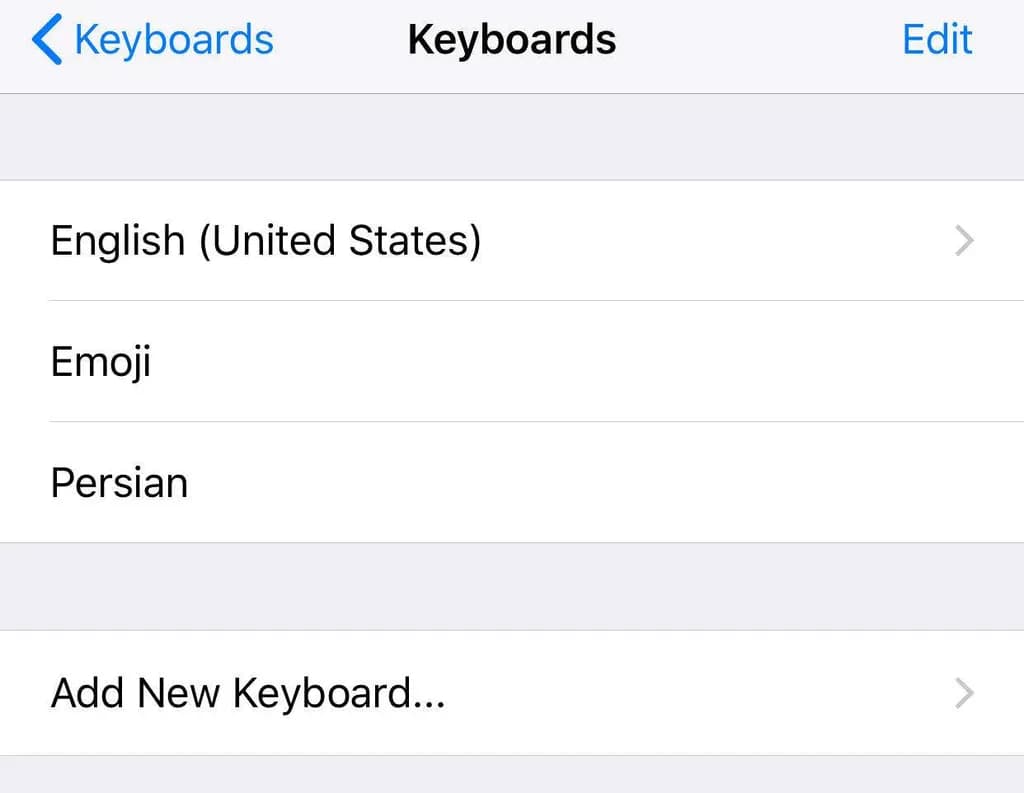Tap the blue back chevron arrow
This screenshot has width=1024, height=793.
[x=47, y=41]
